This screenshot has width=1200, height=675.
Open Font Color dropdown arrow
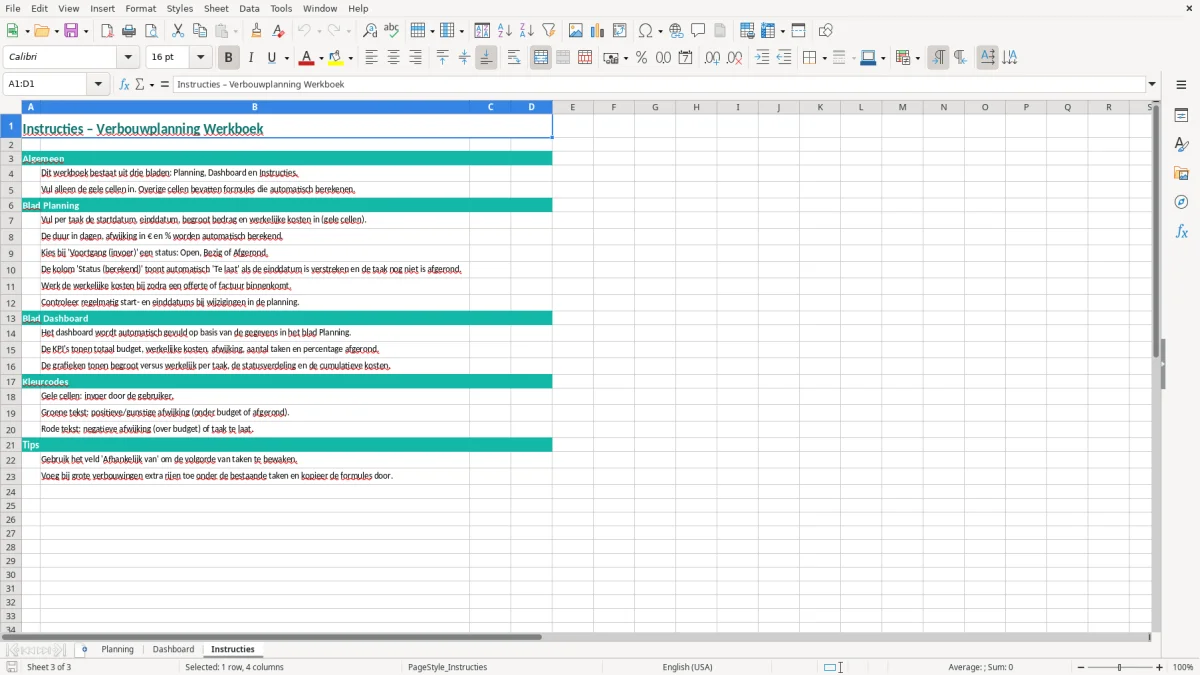tap(321, 58)
